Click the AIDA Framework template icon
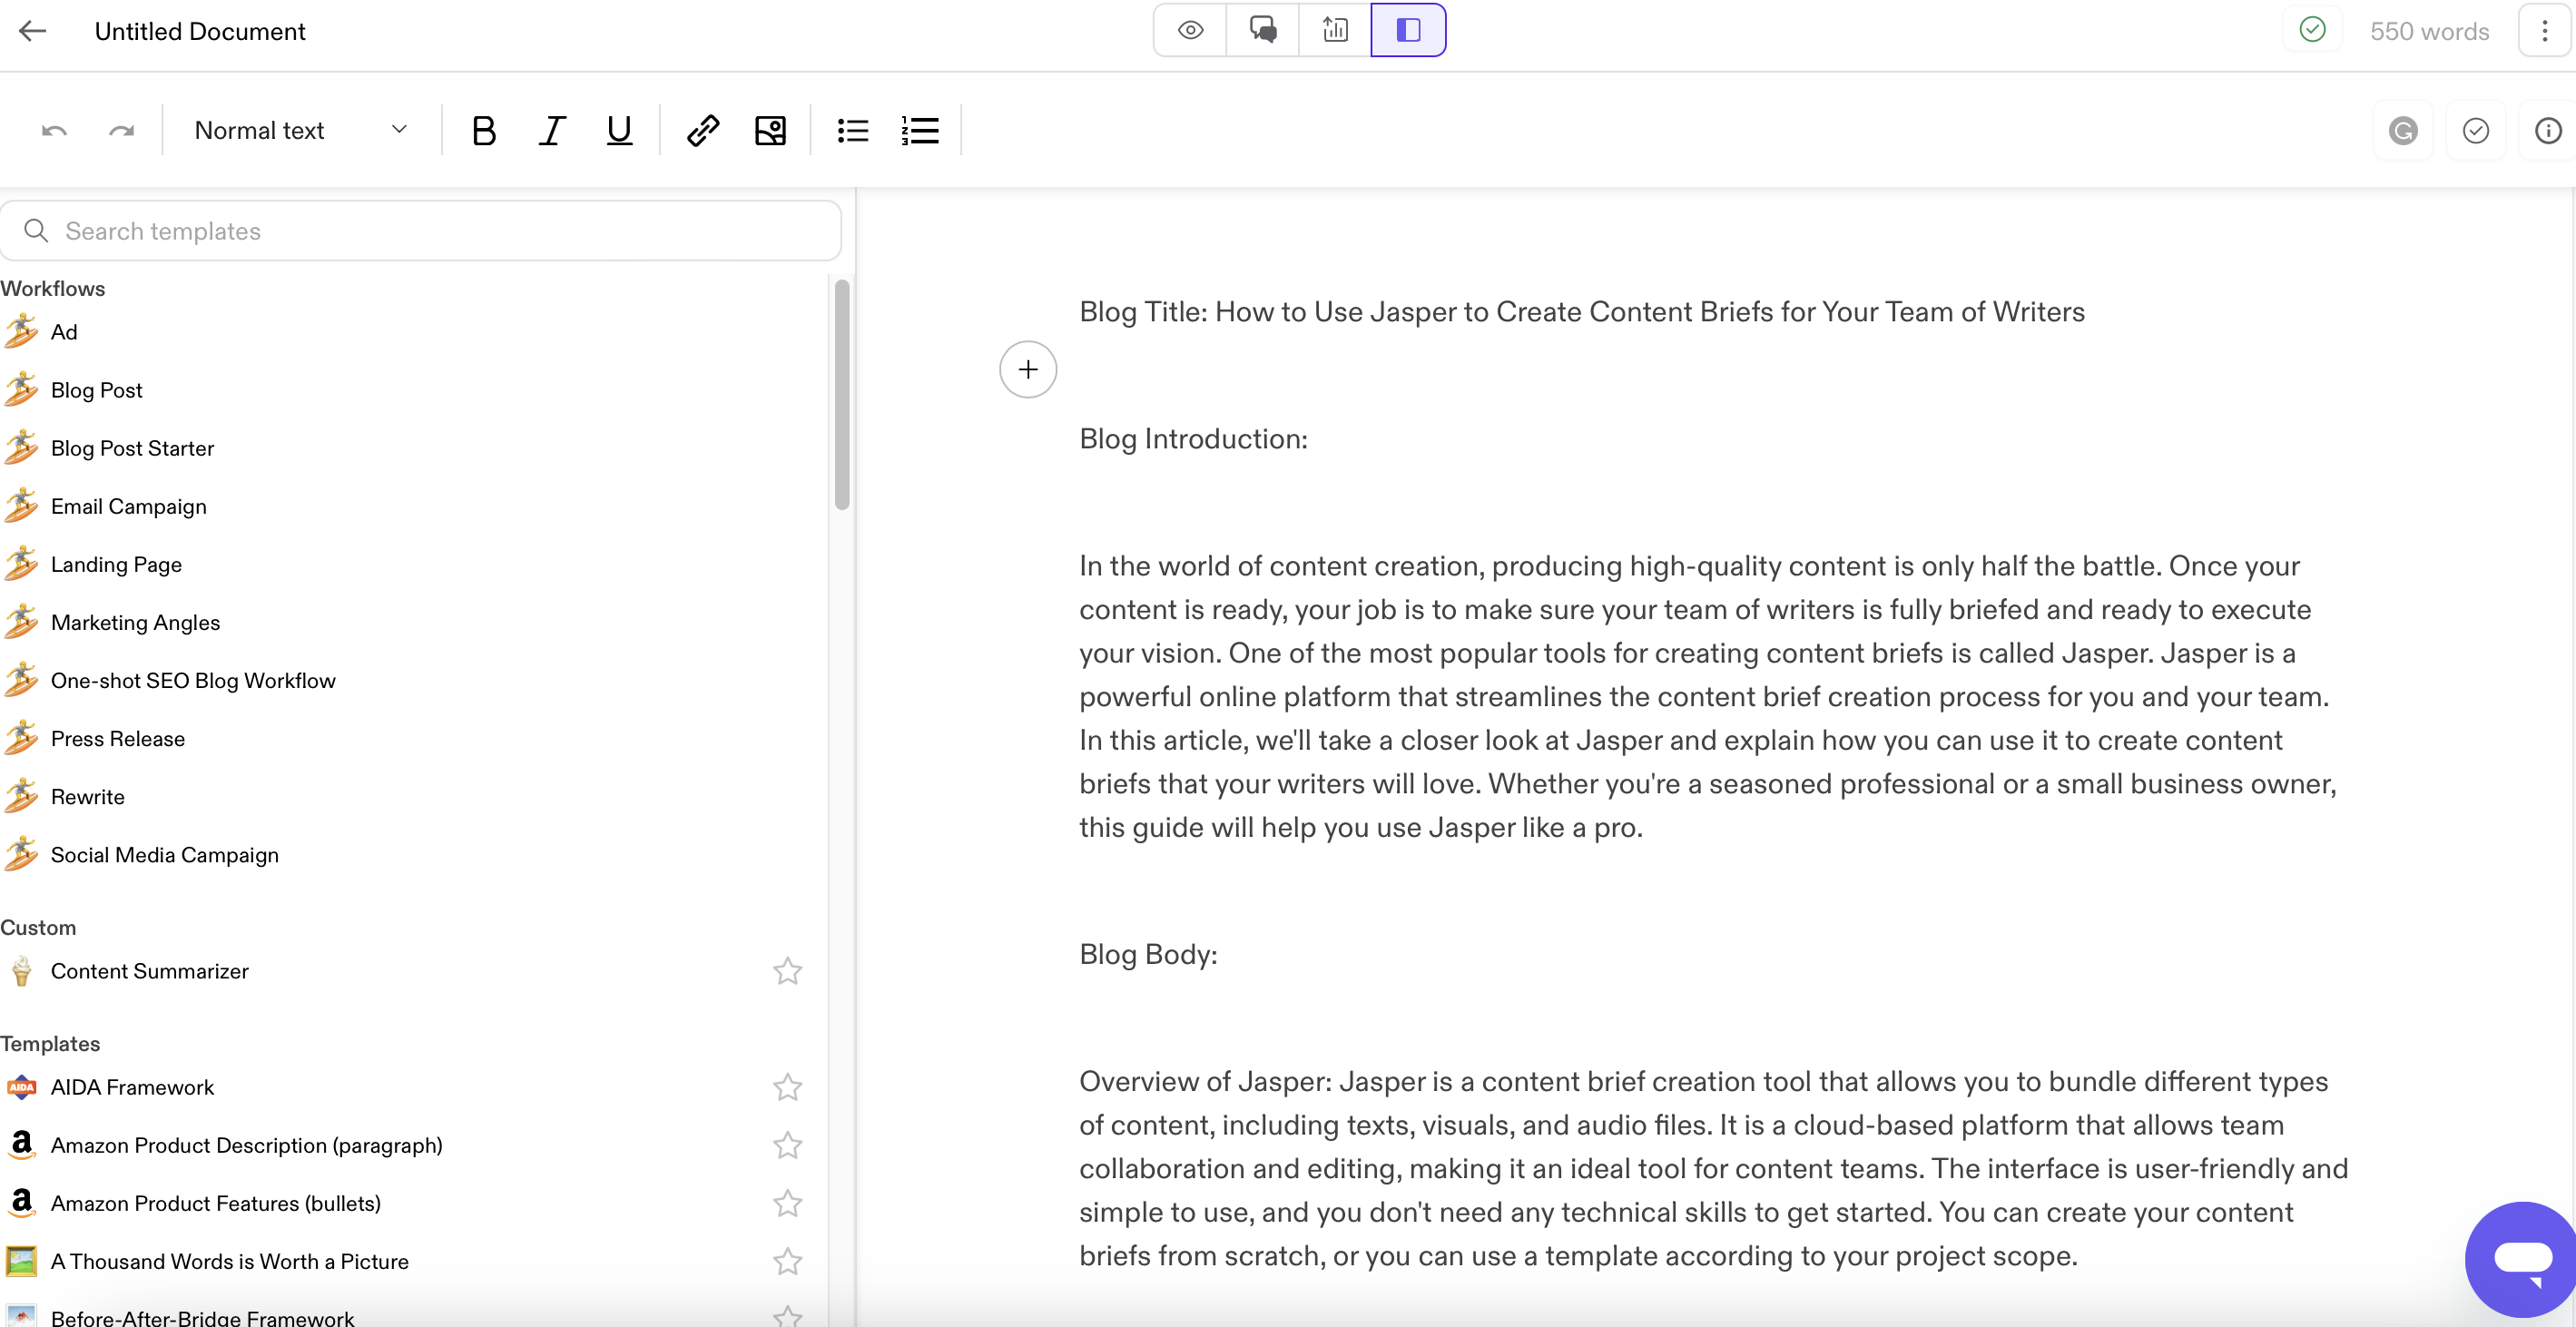Image resolution: width=2576 pixels, height=1327 pixels. point(21,1087)
